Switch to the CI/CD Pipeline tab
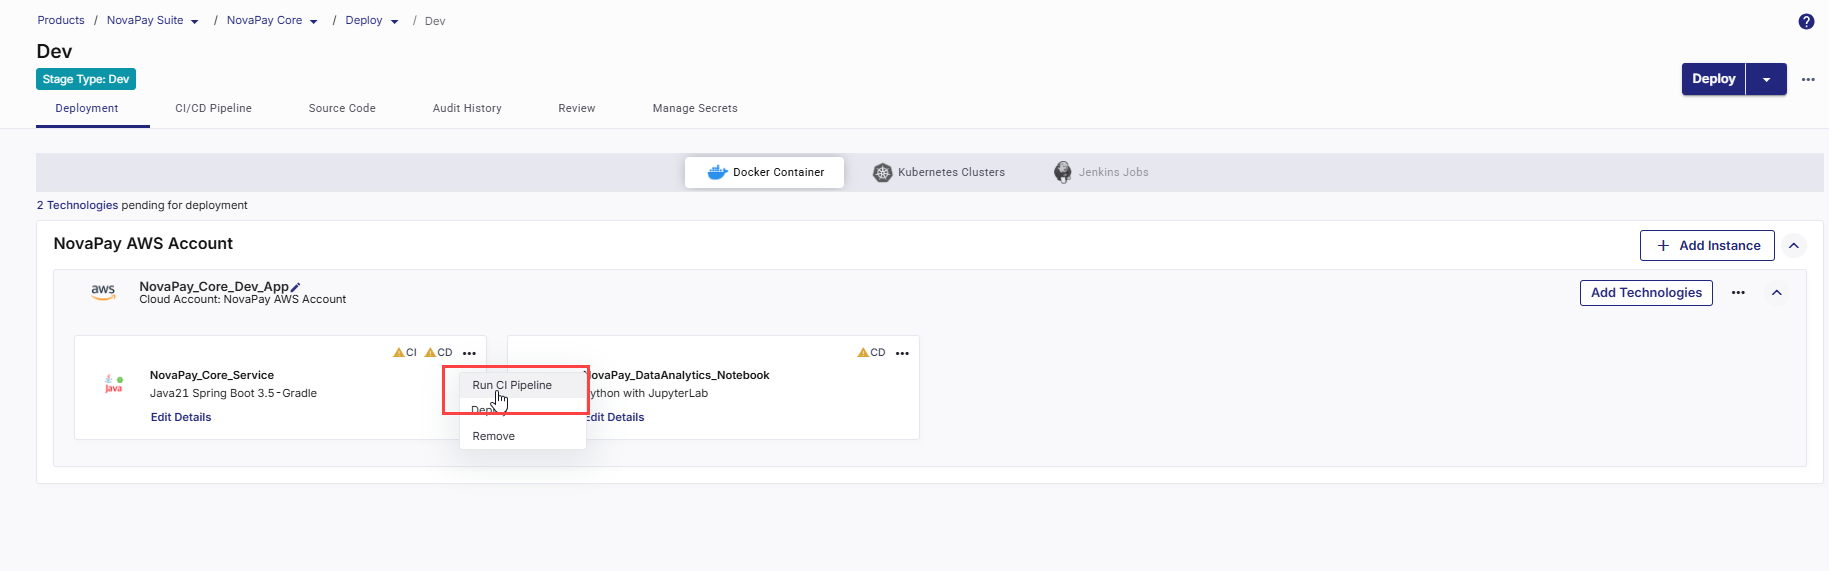This screenshot has height=571, width=1829. pos(213,108)
